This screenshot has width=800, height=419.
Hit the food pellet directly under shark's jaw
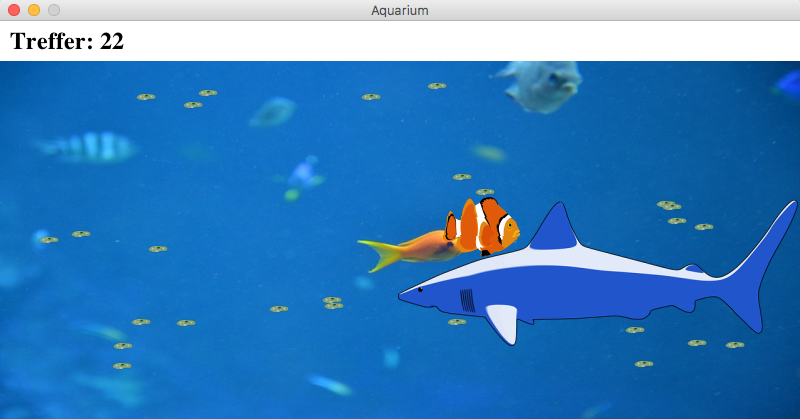point(457,322)
